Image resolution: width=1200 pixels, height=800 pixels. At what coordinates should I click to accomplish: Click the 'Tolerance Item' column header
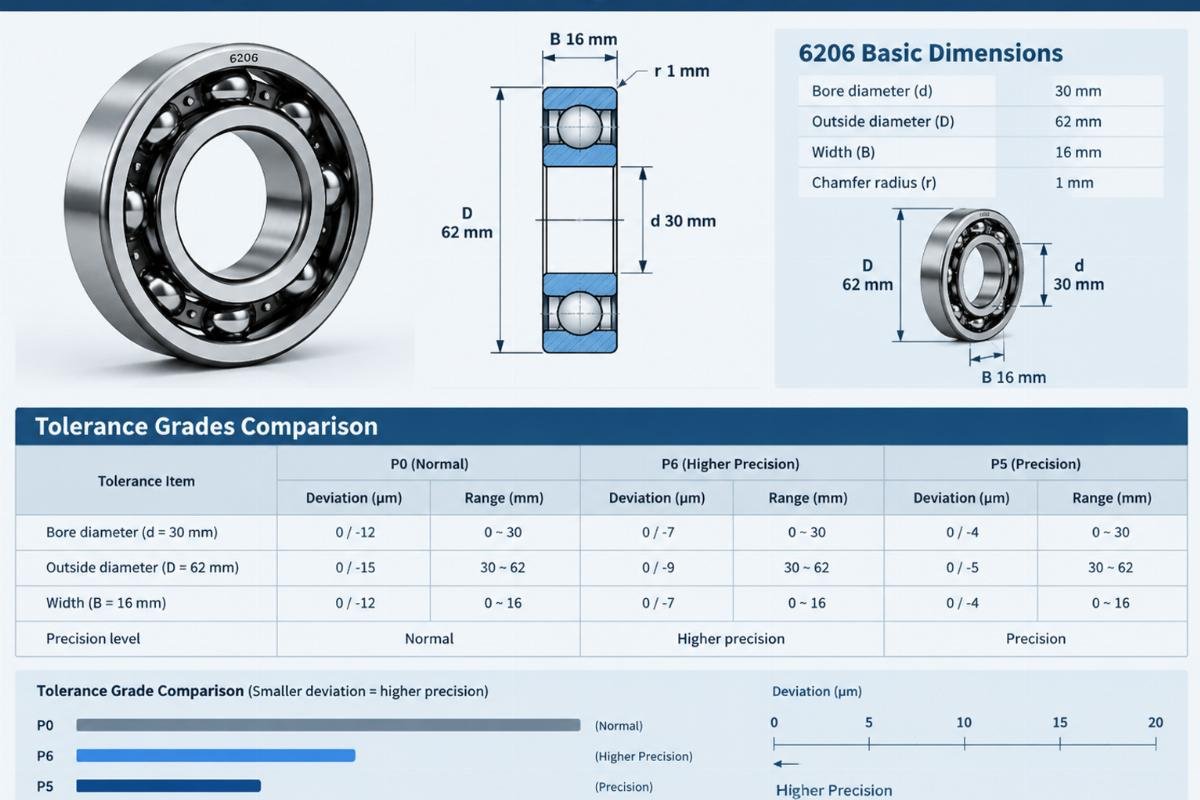pyautogui.click(x=146, y=481)
